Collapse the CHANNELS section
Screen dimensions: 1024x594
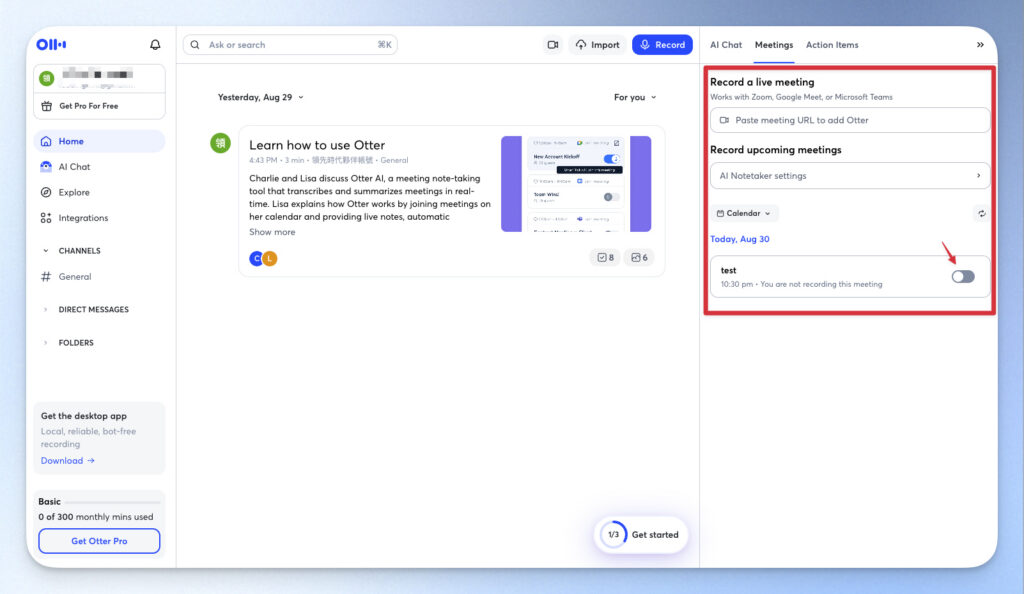(x=46, y=251)
